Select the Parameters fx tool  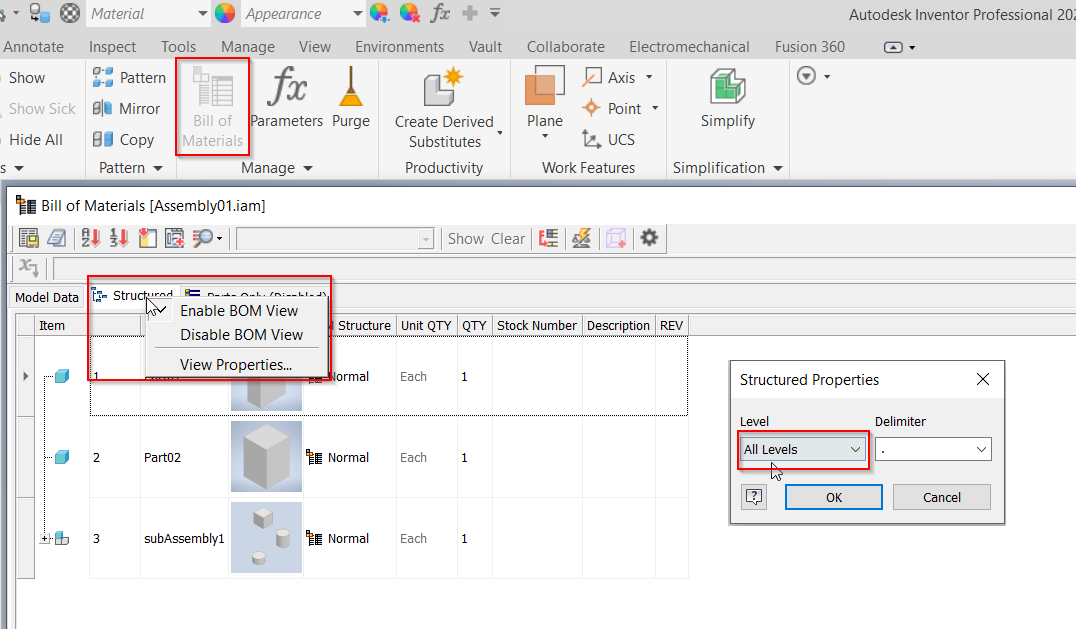(x=287, y=100)
